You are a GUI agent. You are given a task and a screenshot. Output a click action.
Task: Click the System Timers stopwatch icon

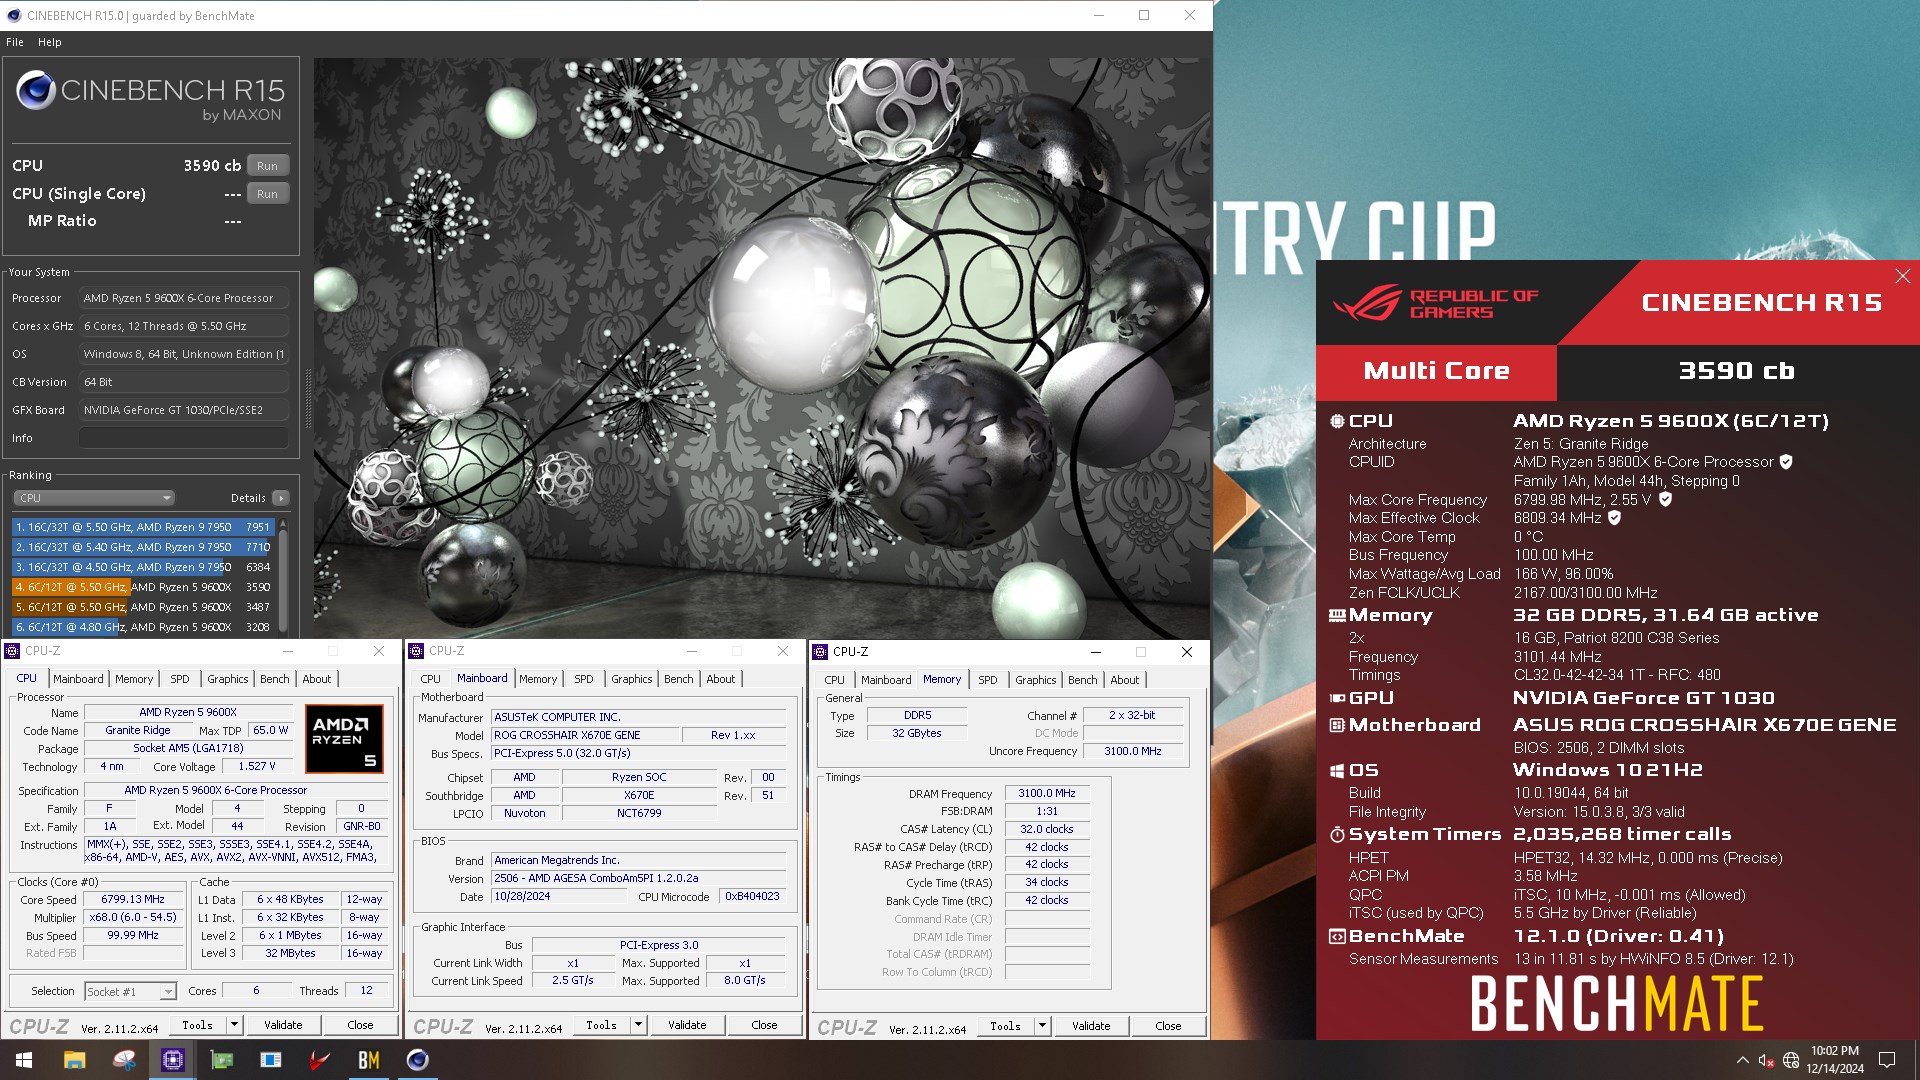[1337, 834]
